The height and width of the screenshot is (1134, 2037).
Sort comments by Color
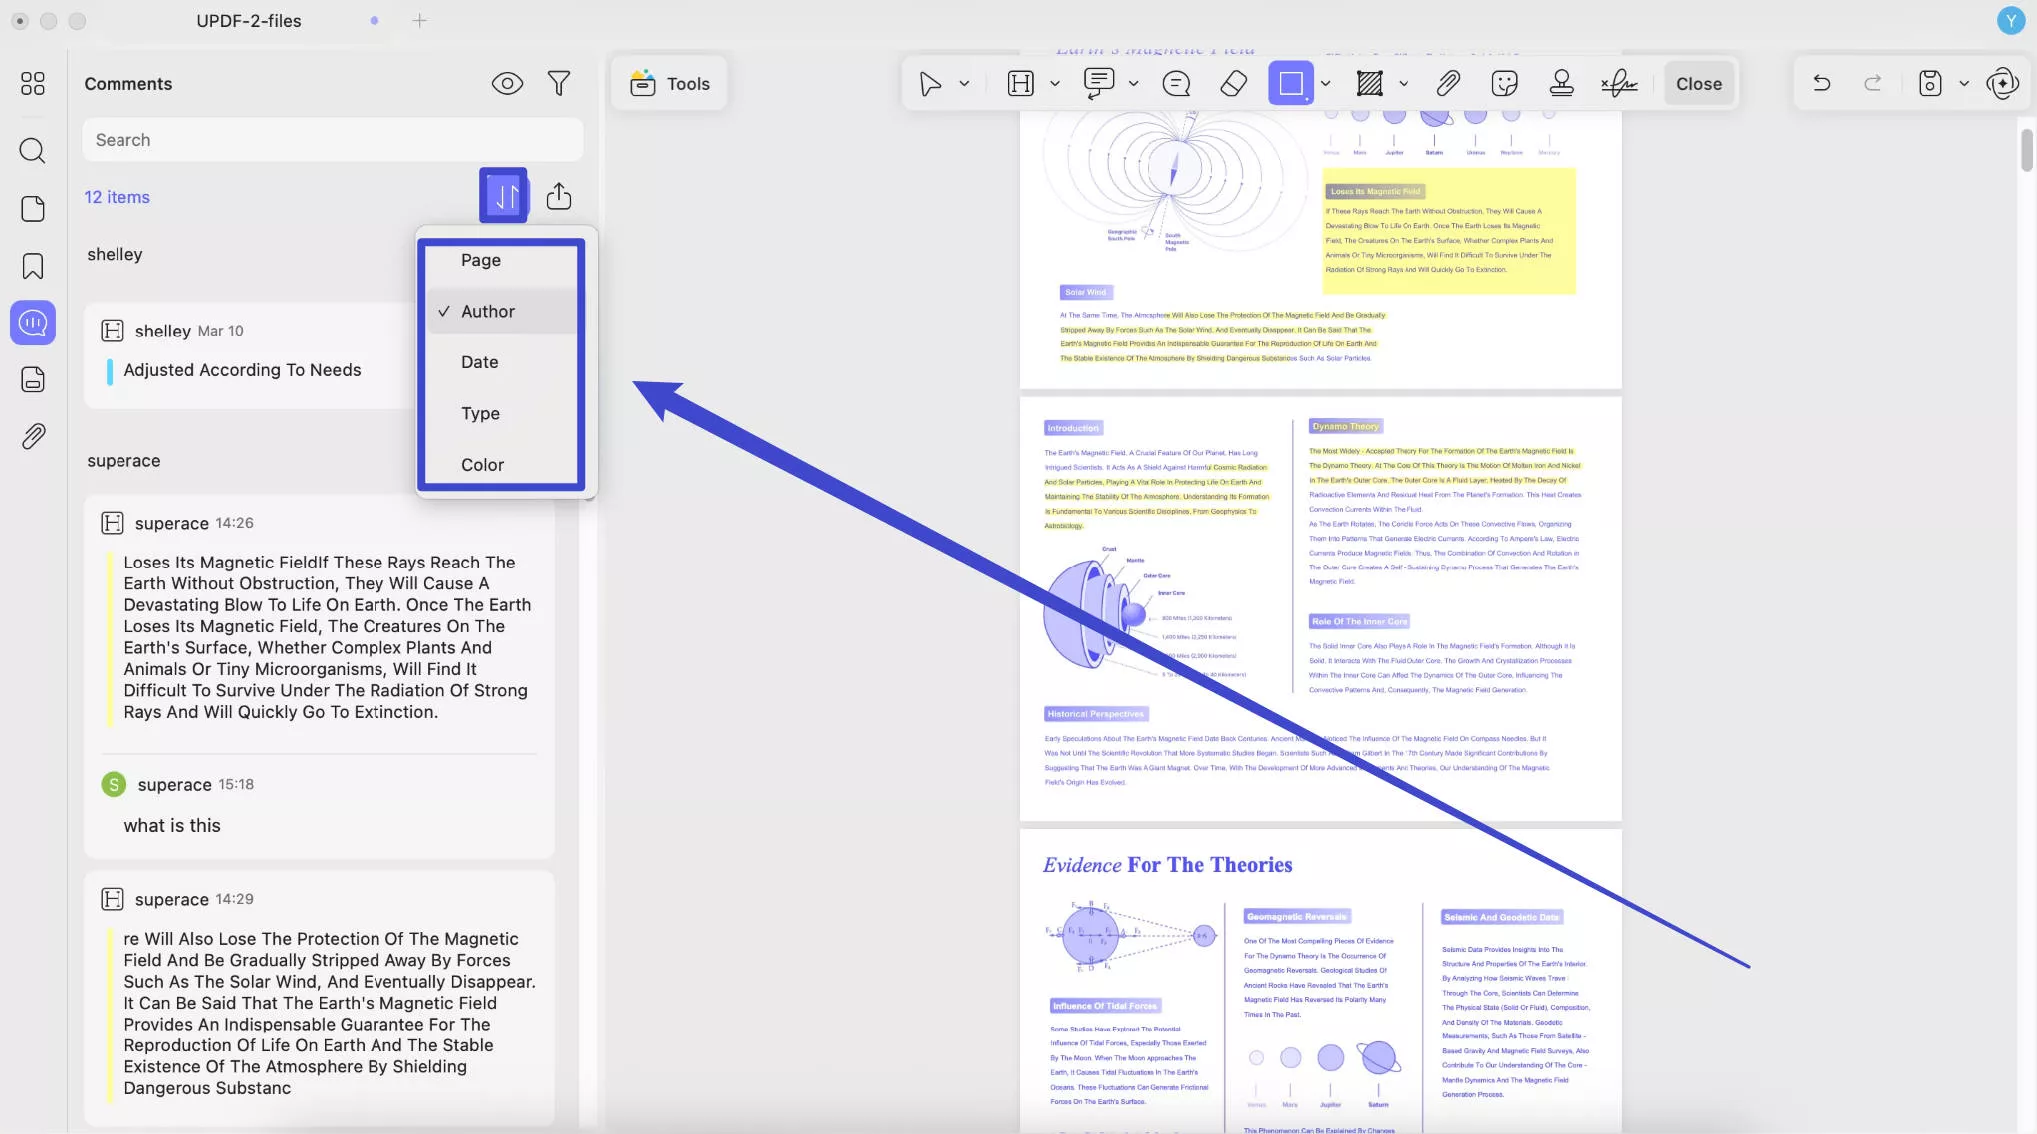click(501, 465)
